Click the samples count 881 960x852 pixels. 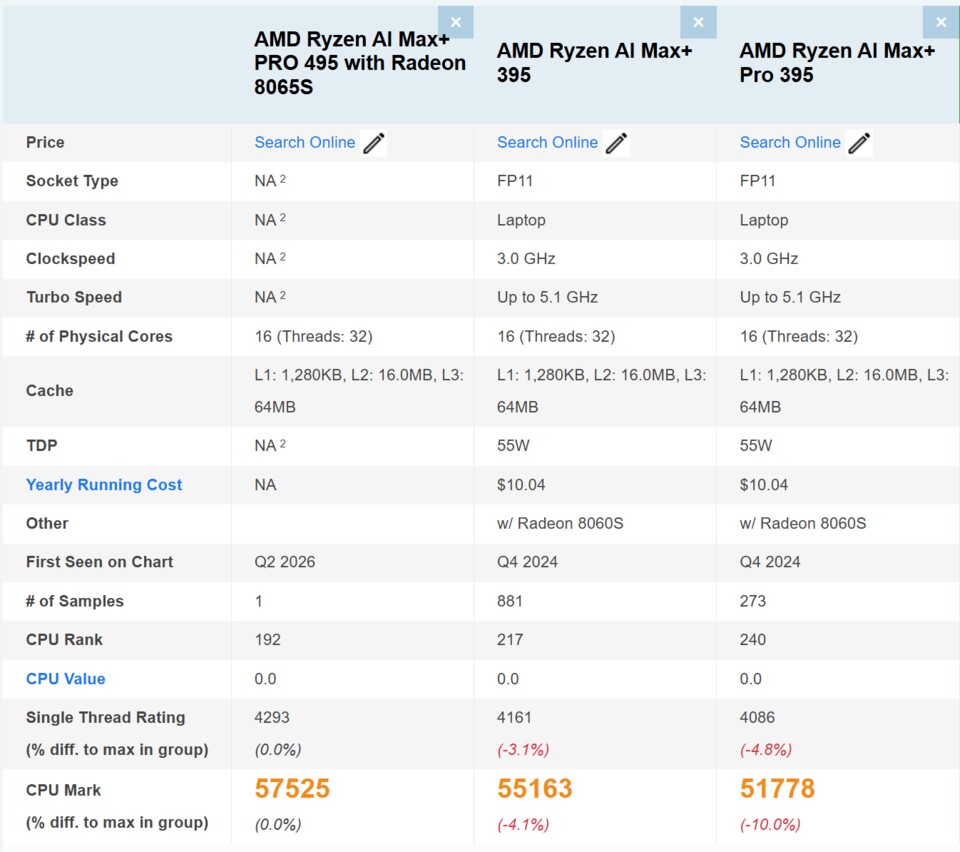509,601
